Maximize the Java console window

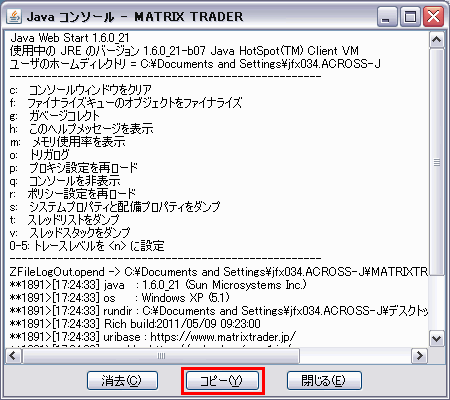click(410, 16)
